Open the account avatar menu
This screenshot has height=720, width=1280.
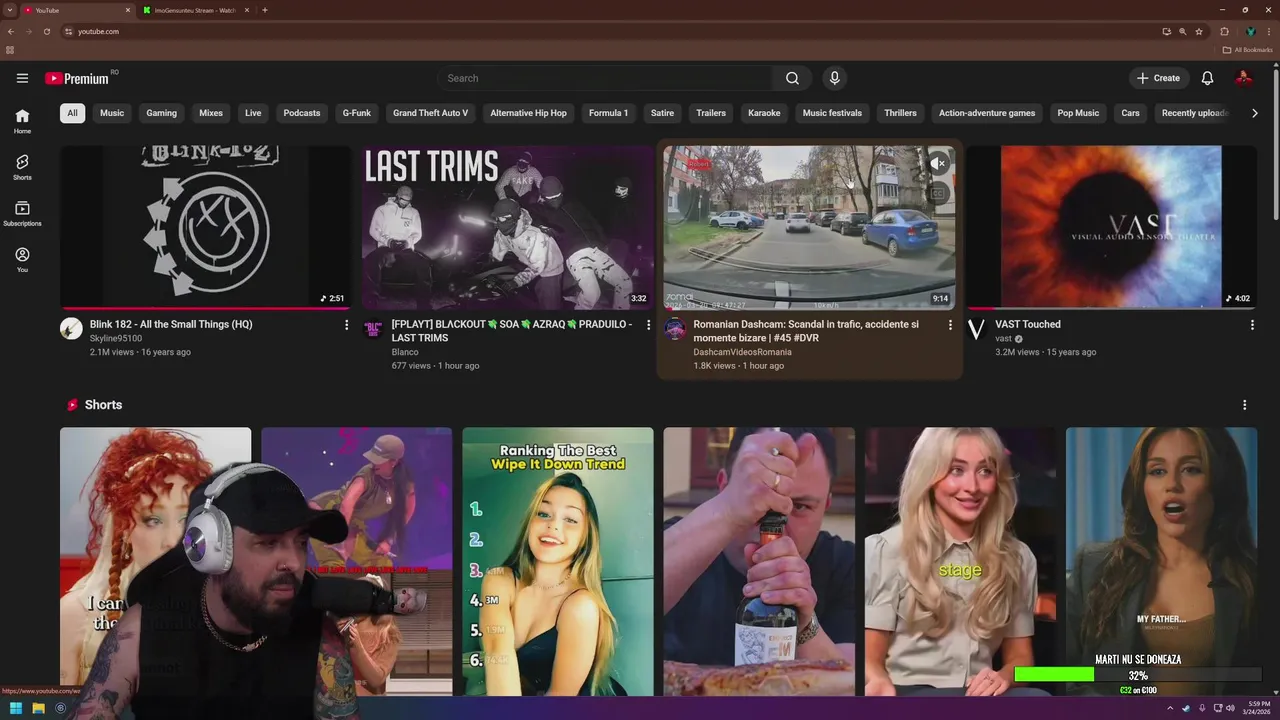point(1244,78)
